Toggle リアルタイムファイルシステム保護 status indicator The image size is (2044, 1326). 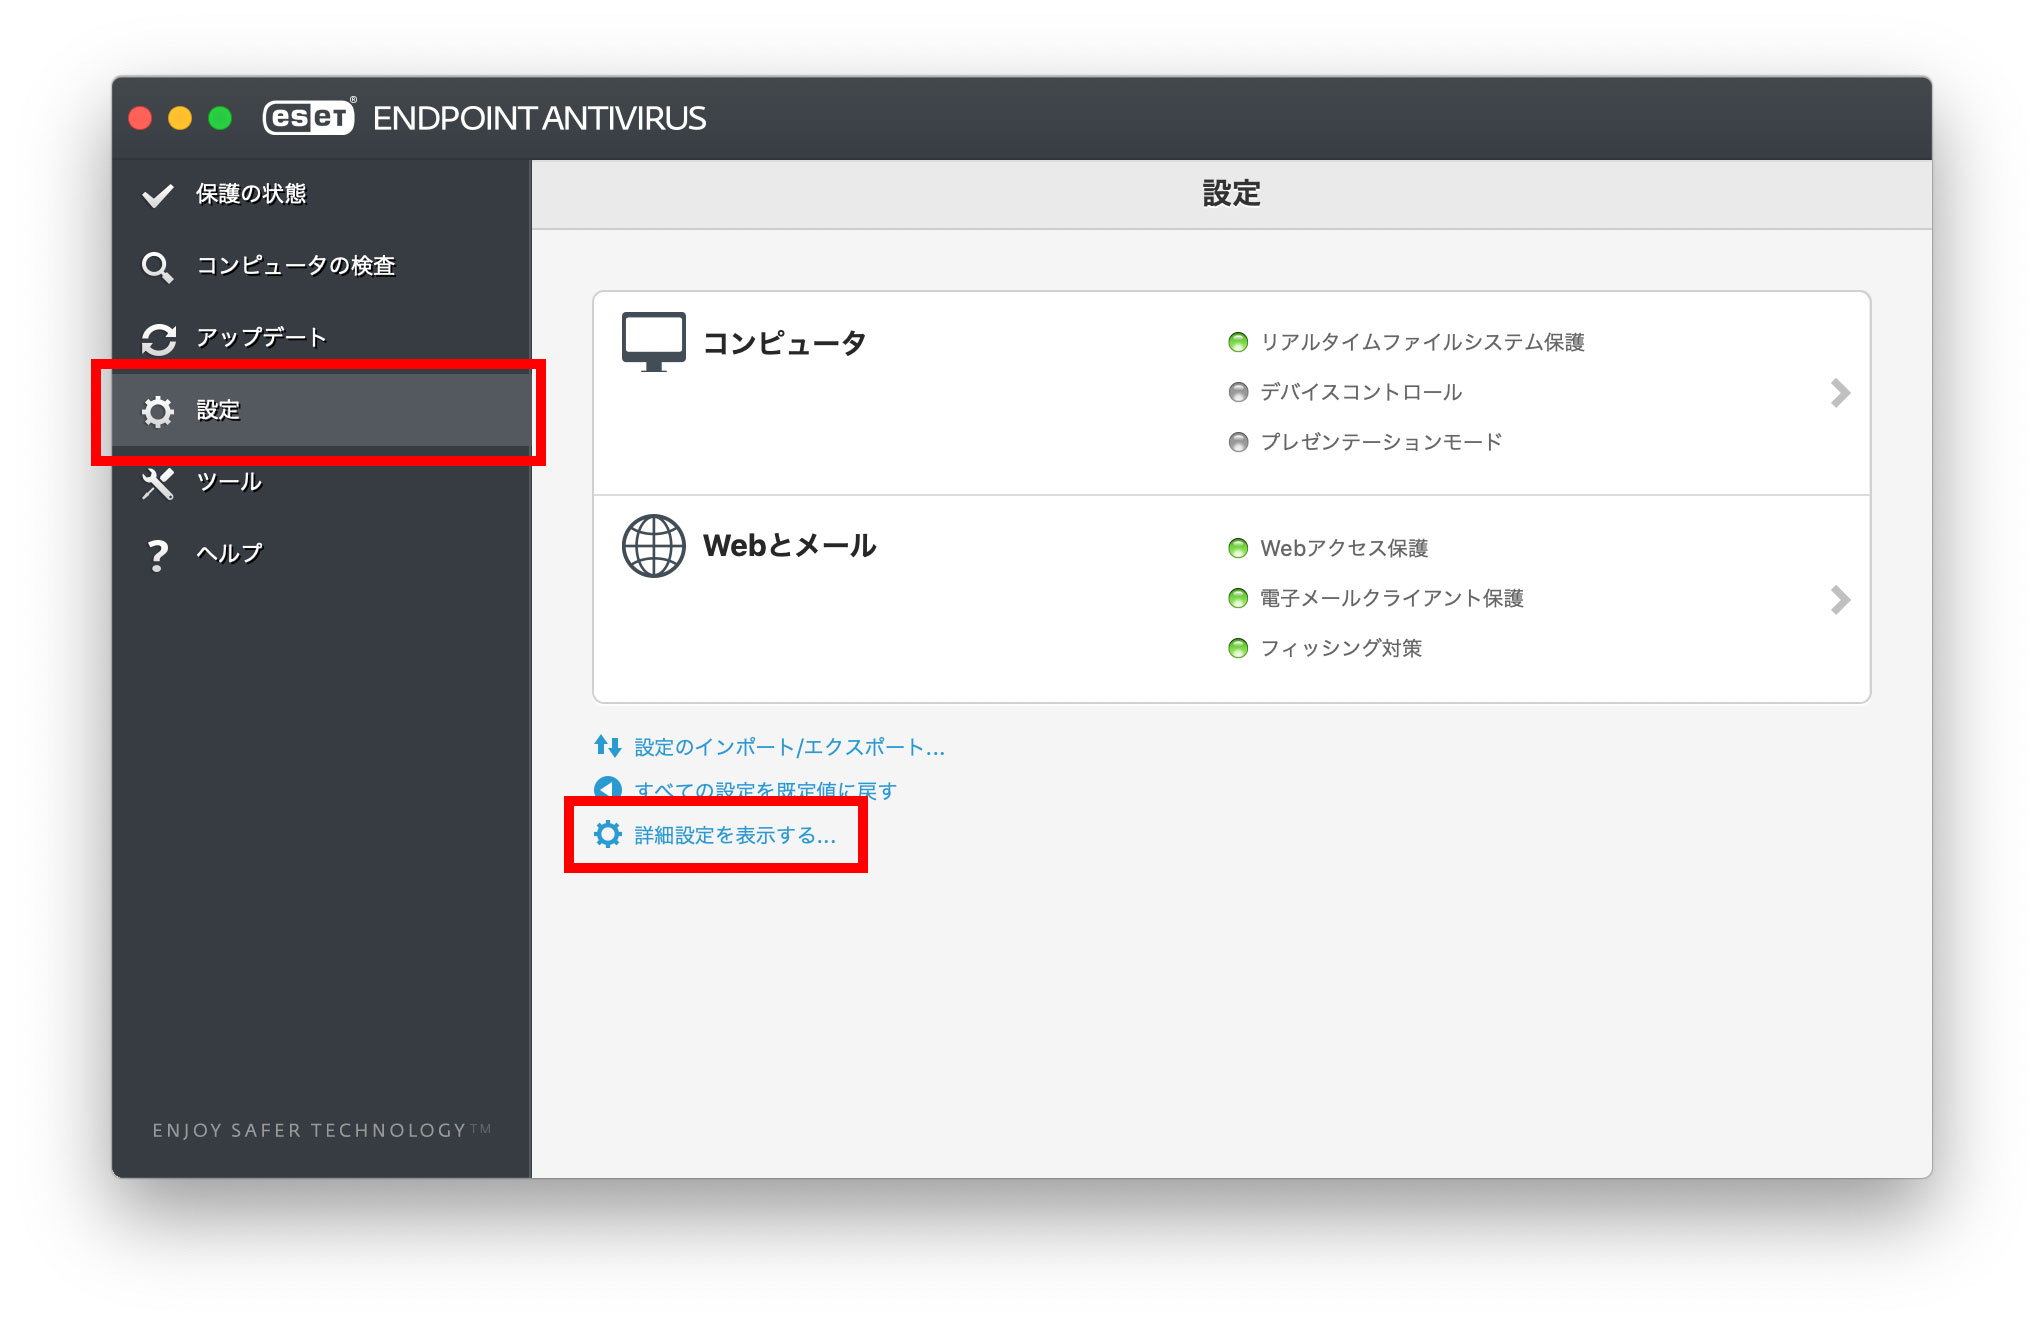[1238, 342]
